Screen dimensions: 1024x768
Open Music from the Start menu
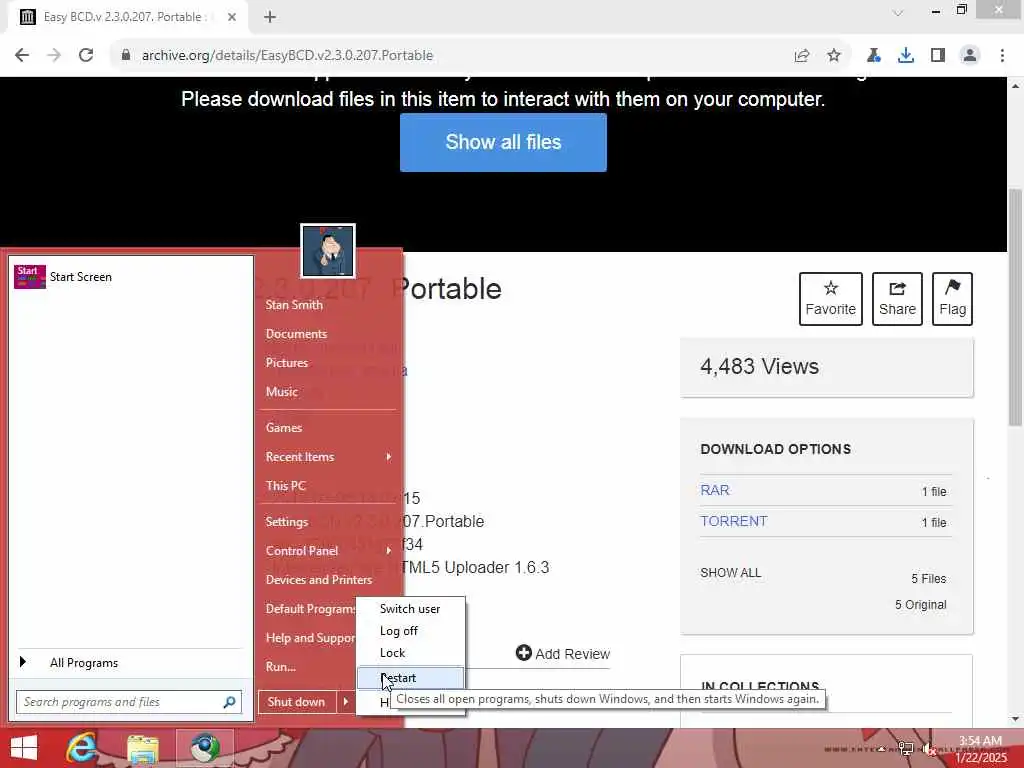tap(281, 392)
